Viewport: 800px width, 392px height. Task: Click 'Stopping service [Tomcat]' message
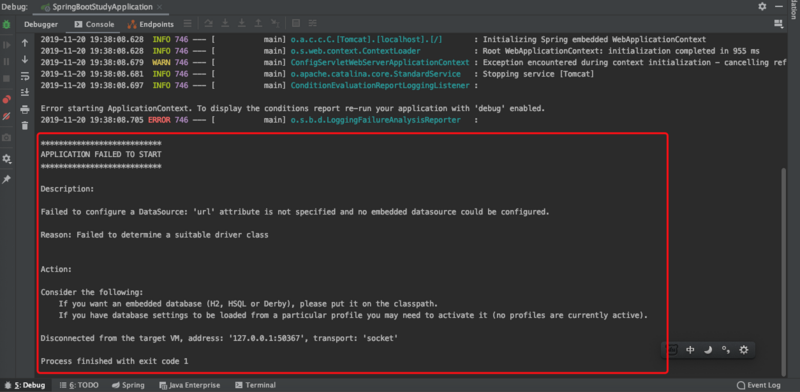point(538,74)
